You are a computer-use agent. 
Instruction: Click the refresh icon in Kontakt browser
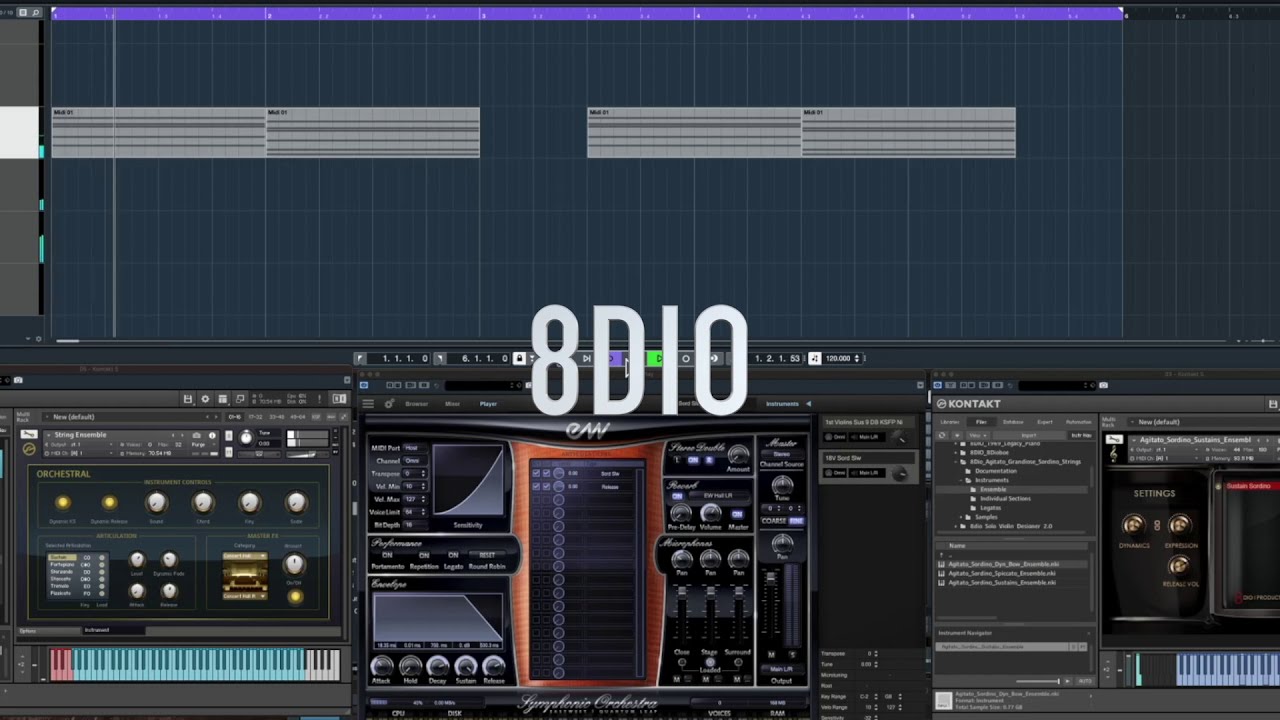tap(942, 435)
